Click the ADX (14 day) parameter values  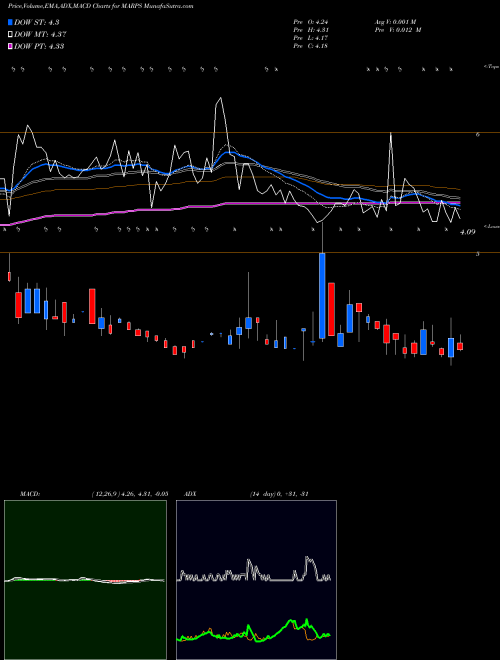(279, 494)
